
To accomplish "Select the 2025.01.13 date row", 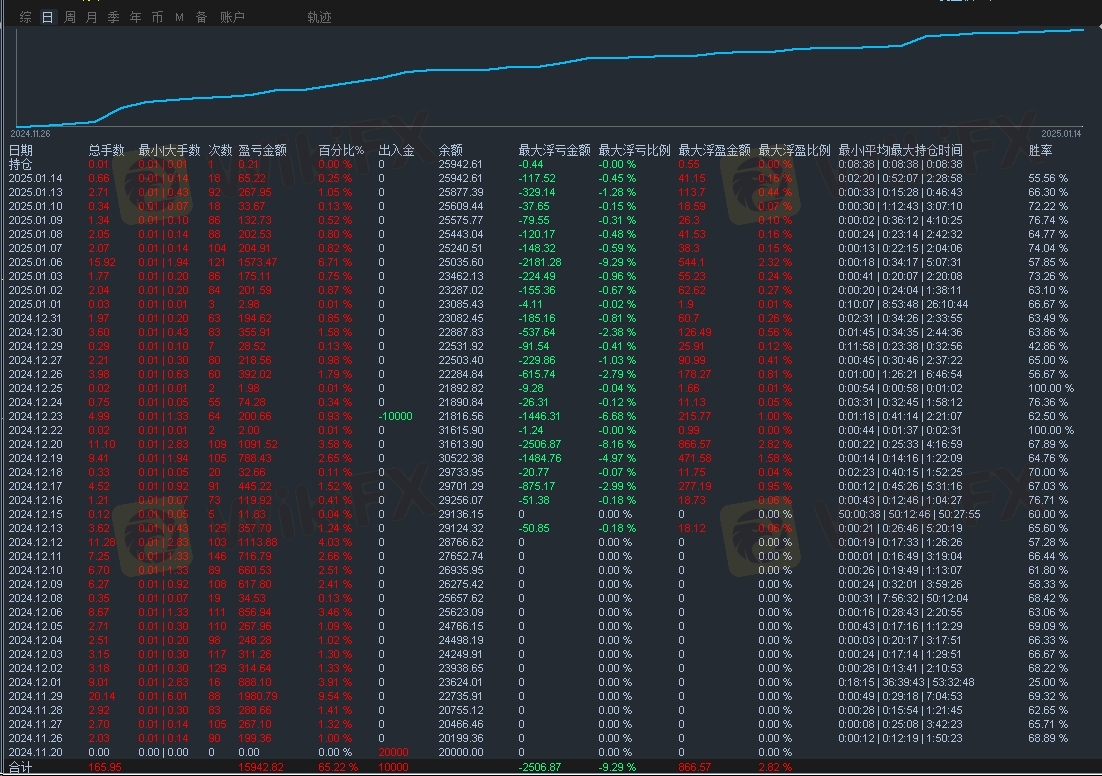I will 35,193.
